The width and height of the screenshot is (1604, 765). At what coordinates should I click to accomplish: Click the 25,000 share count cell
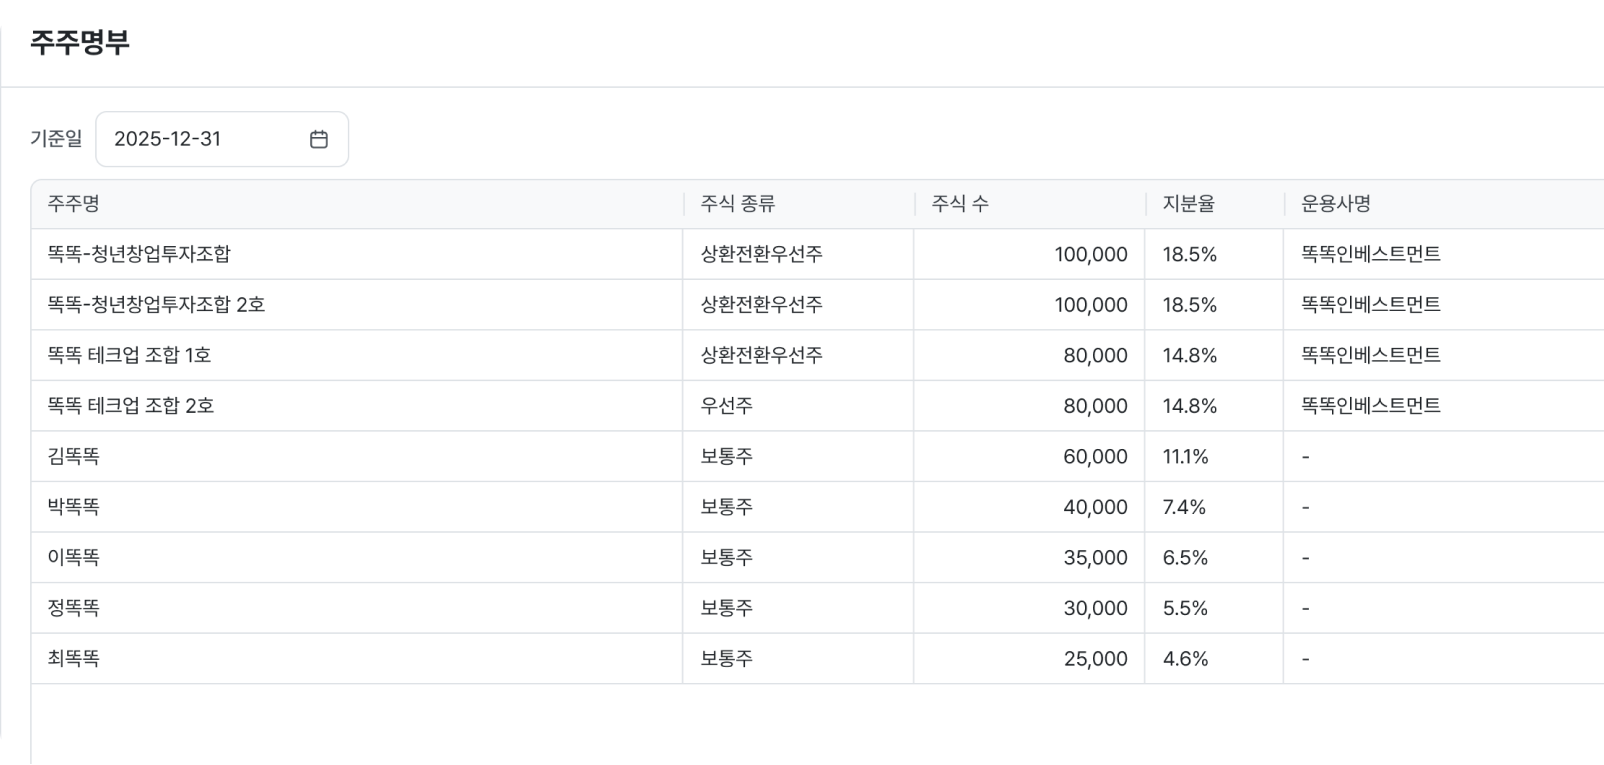(1095, 659)
